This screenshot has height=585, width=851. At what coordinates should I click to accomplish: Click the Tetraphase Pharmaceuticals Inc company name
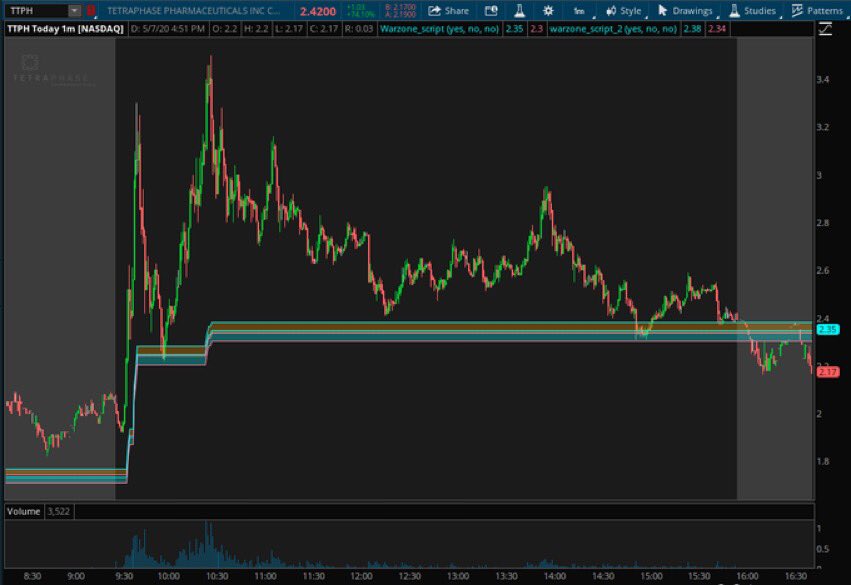coord(194,11)
